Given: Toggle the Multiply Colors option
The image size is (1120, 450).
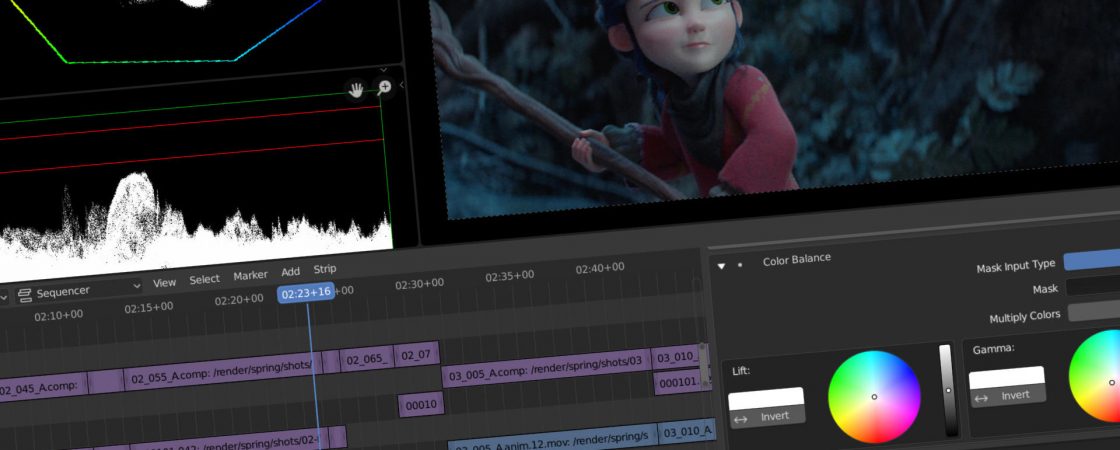Looking at the screenshot, I should pos(1094,311).
